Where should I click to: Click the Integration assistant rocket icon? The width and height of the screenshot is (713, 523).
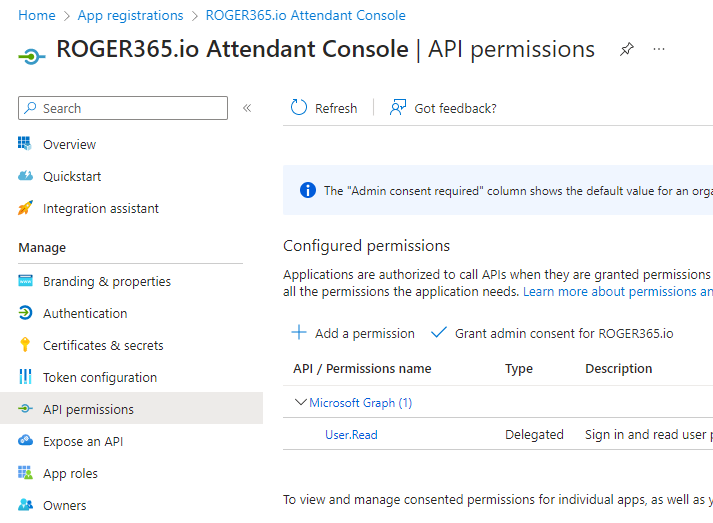pos(26,209)
